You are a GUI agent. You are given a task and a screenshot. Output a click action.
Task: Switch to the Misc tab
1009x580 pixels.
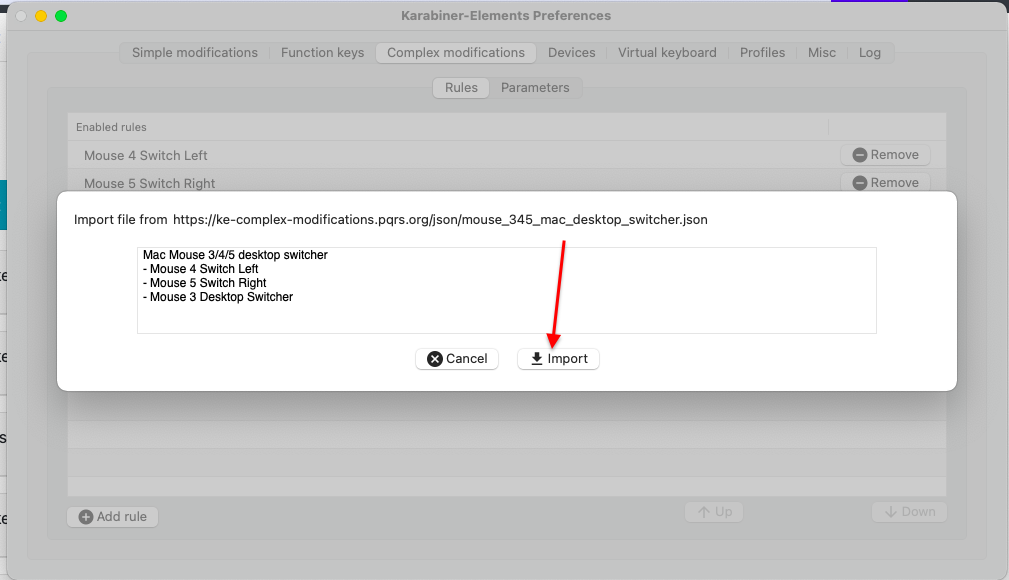(x=822, y=53)
